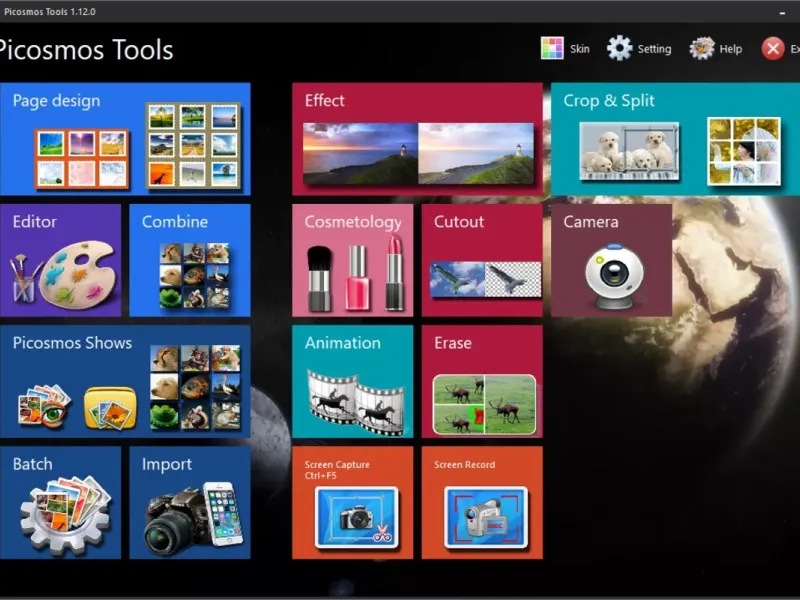Click the red lipstick icon
Viewport: 800px width, 600px height.
(394, 273)
